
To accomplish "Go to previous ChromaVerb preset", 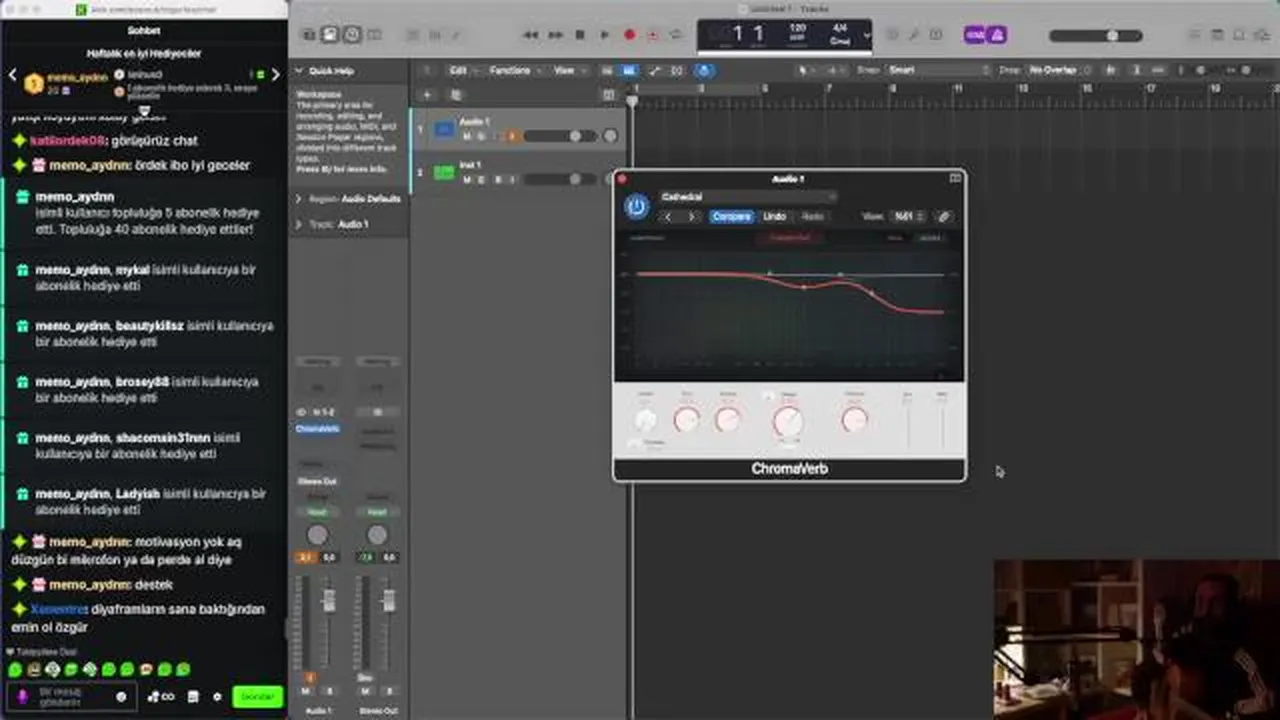I will tap(669, 217).
